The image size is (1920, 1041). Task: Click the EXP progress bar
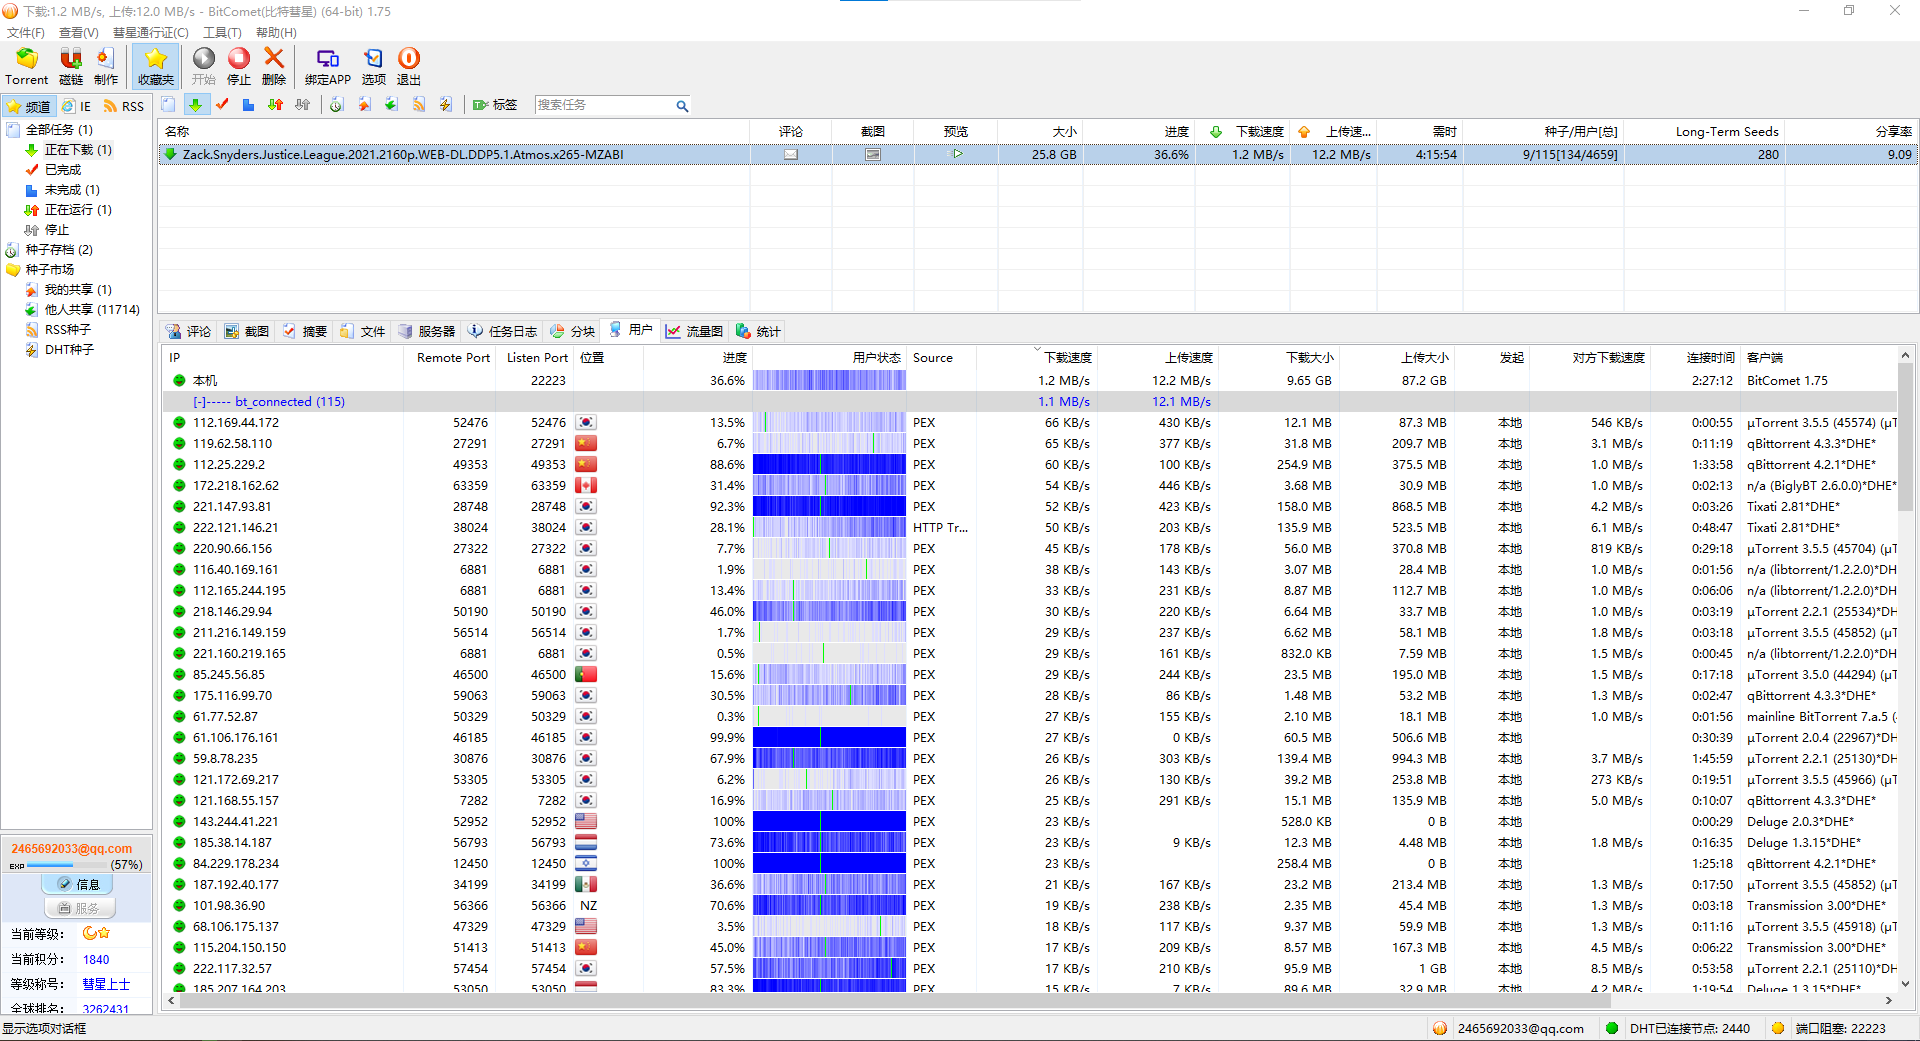(x=65, y=865)
